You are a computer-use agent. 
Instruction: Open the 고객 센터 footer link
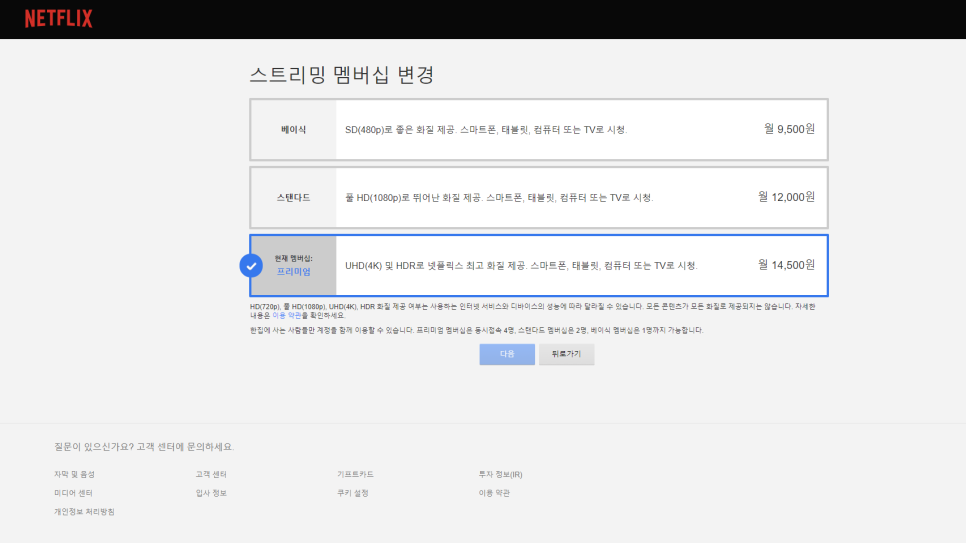[211, 474]
